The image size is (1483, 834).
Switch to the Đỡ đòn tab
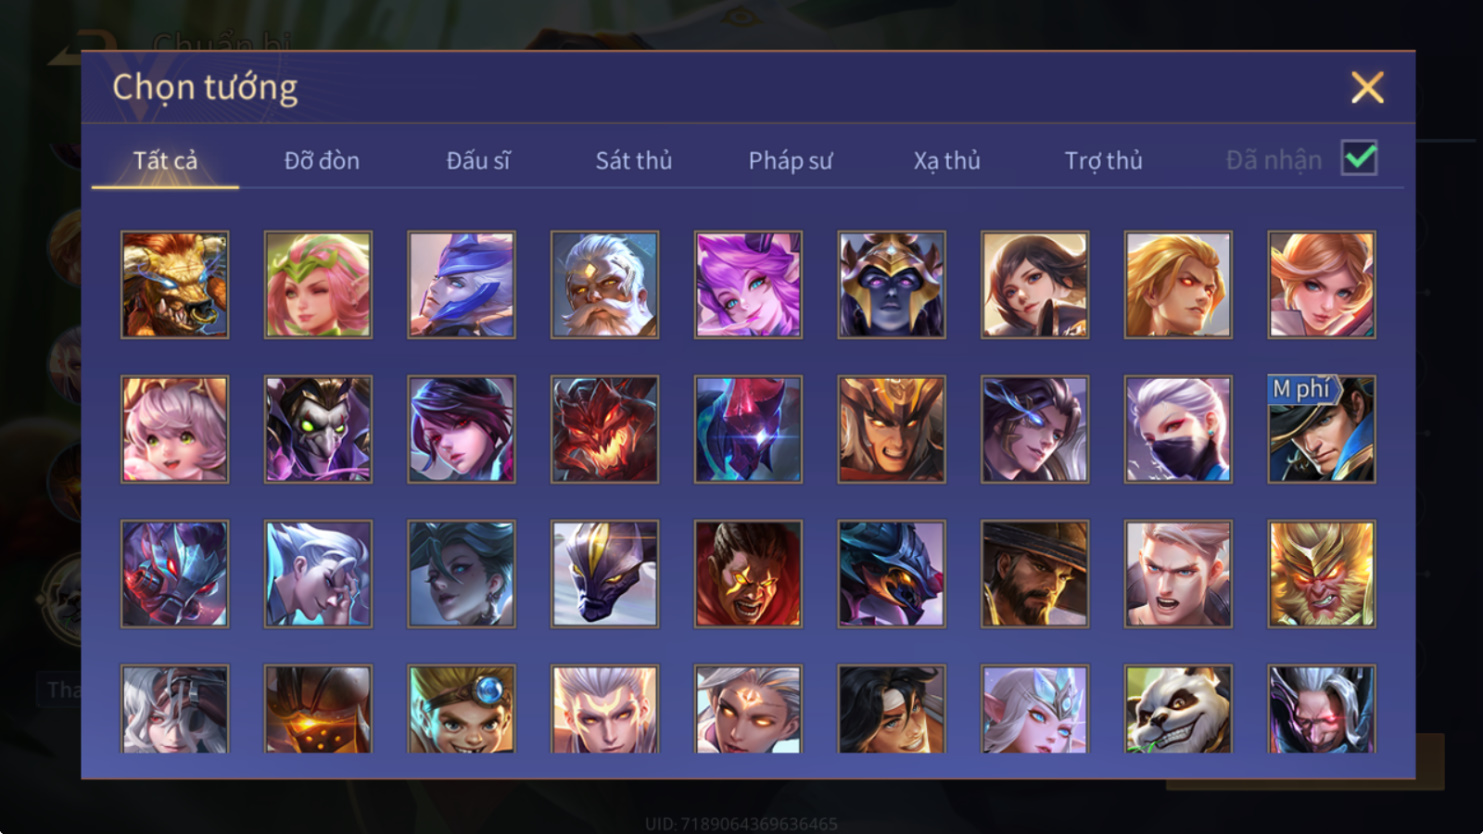[322, 160]
